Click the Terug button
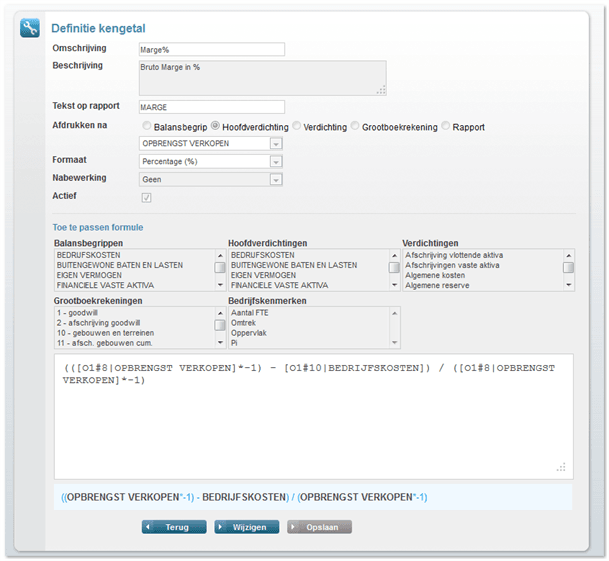Viewport: 609px width, 561px height. click(x=174, y=527)
